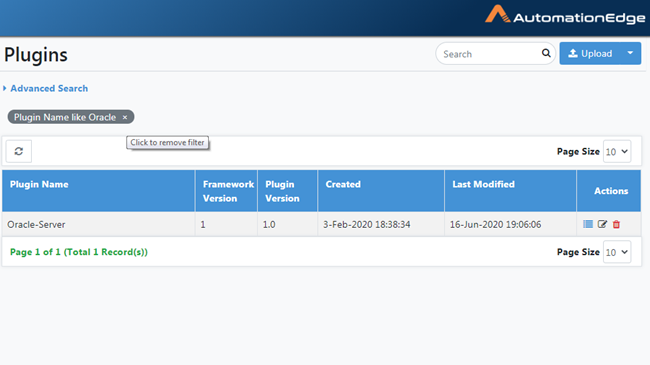Click the refresh table icon button
Image resolution: width=650 pixels, height=365 pixels.
click(19, 151)
